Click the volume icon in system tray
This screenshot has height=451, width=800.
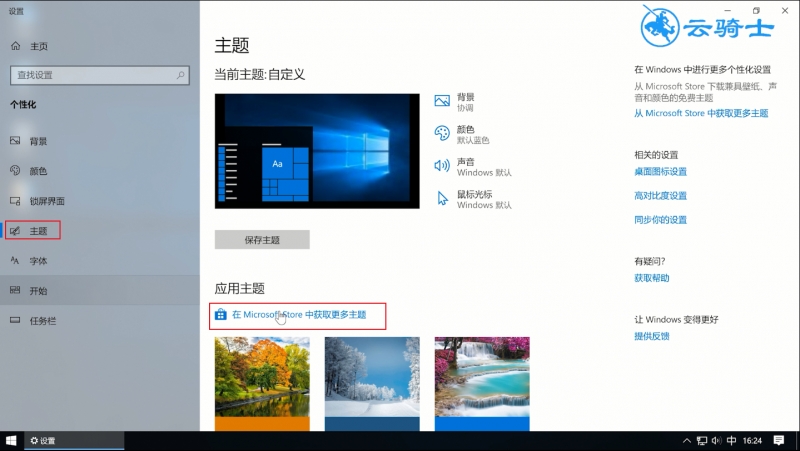[716, 441]
